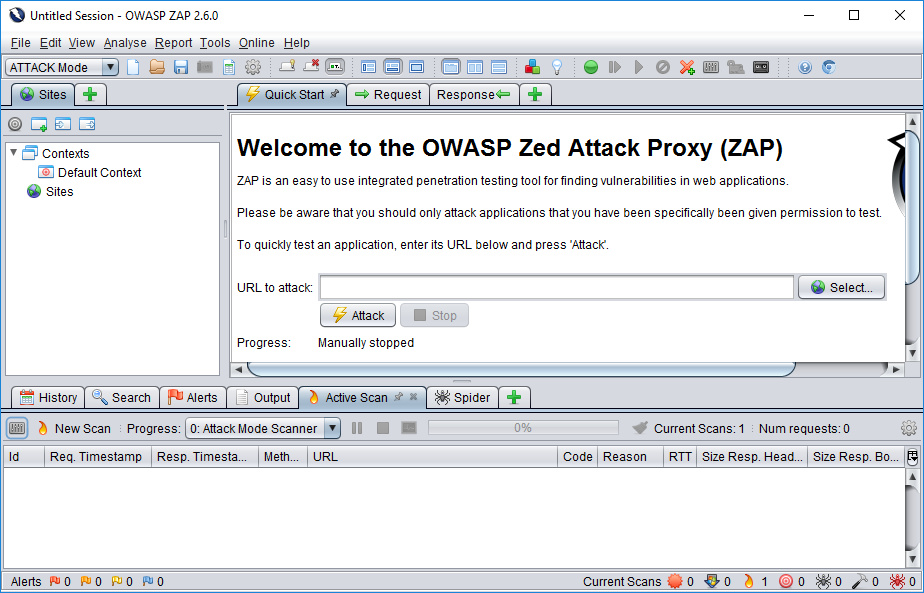Viewport: 924px width, 593px height.
Task: Click the forced user mode lock icon
Action: point(735,67)
